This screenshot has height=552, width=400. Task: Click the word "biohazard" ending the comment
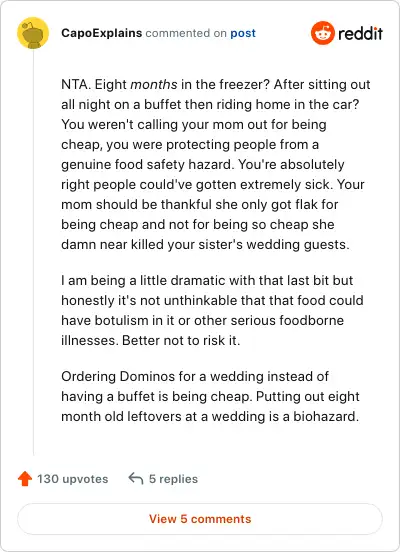coord(326,416)
